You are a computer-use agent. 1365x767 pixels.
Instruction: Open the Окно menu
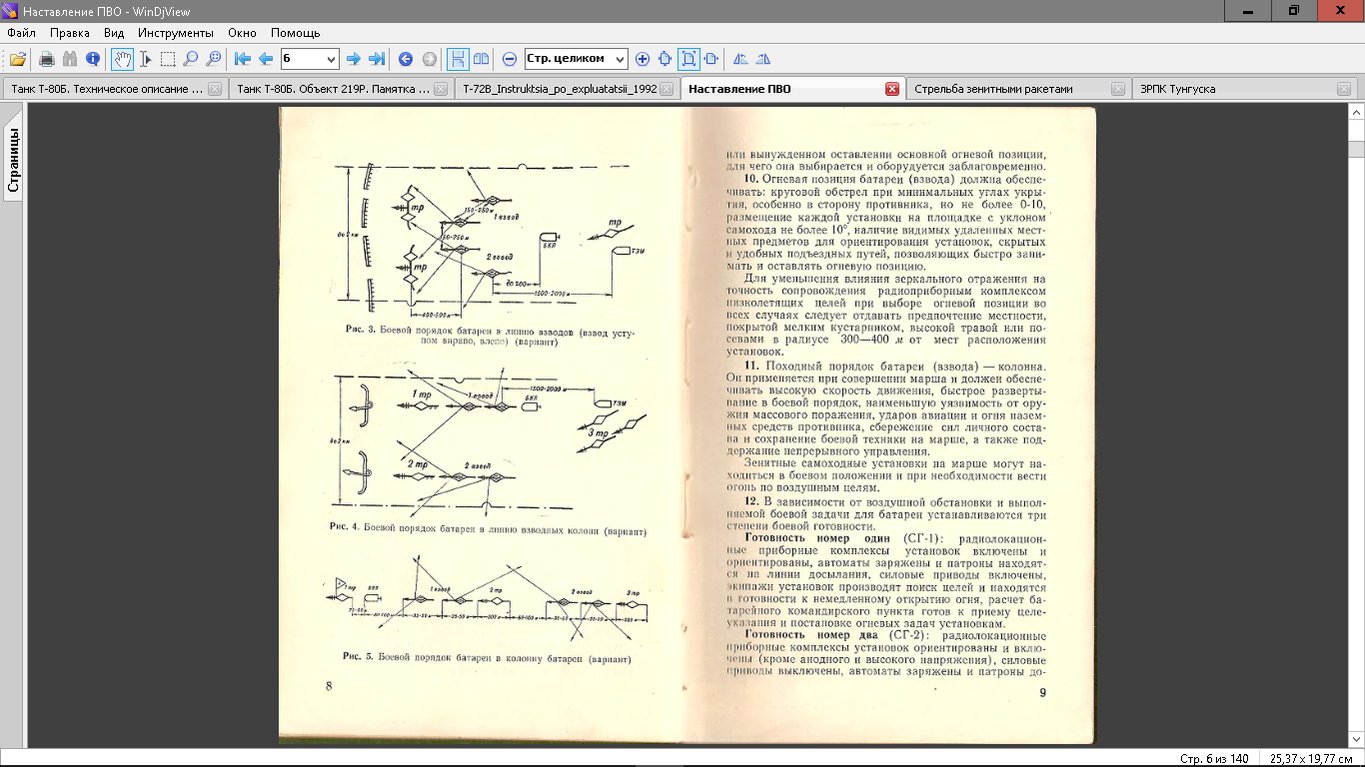click(x=242, y=33)
